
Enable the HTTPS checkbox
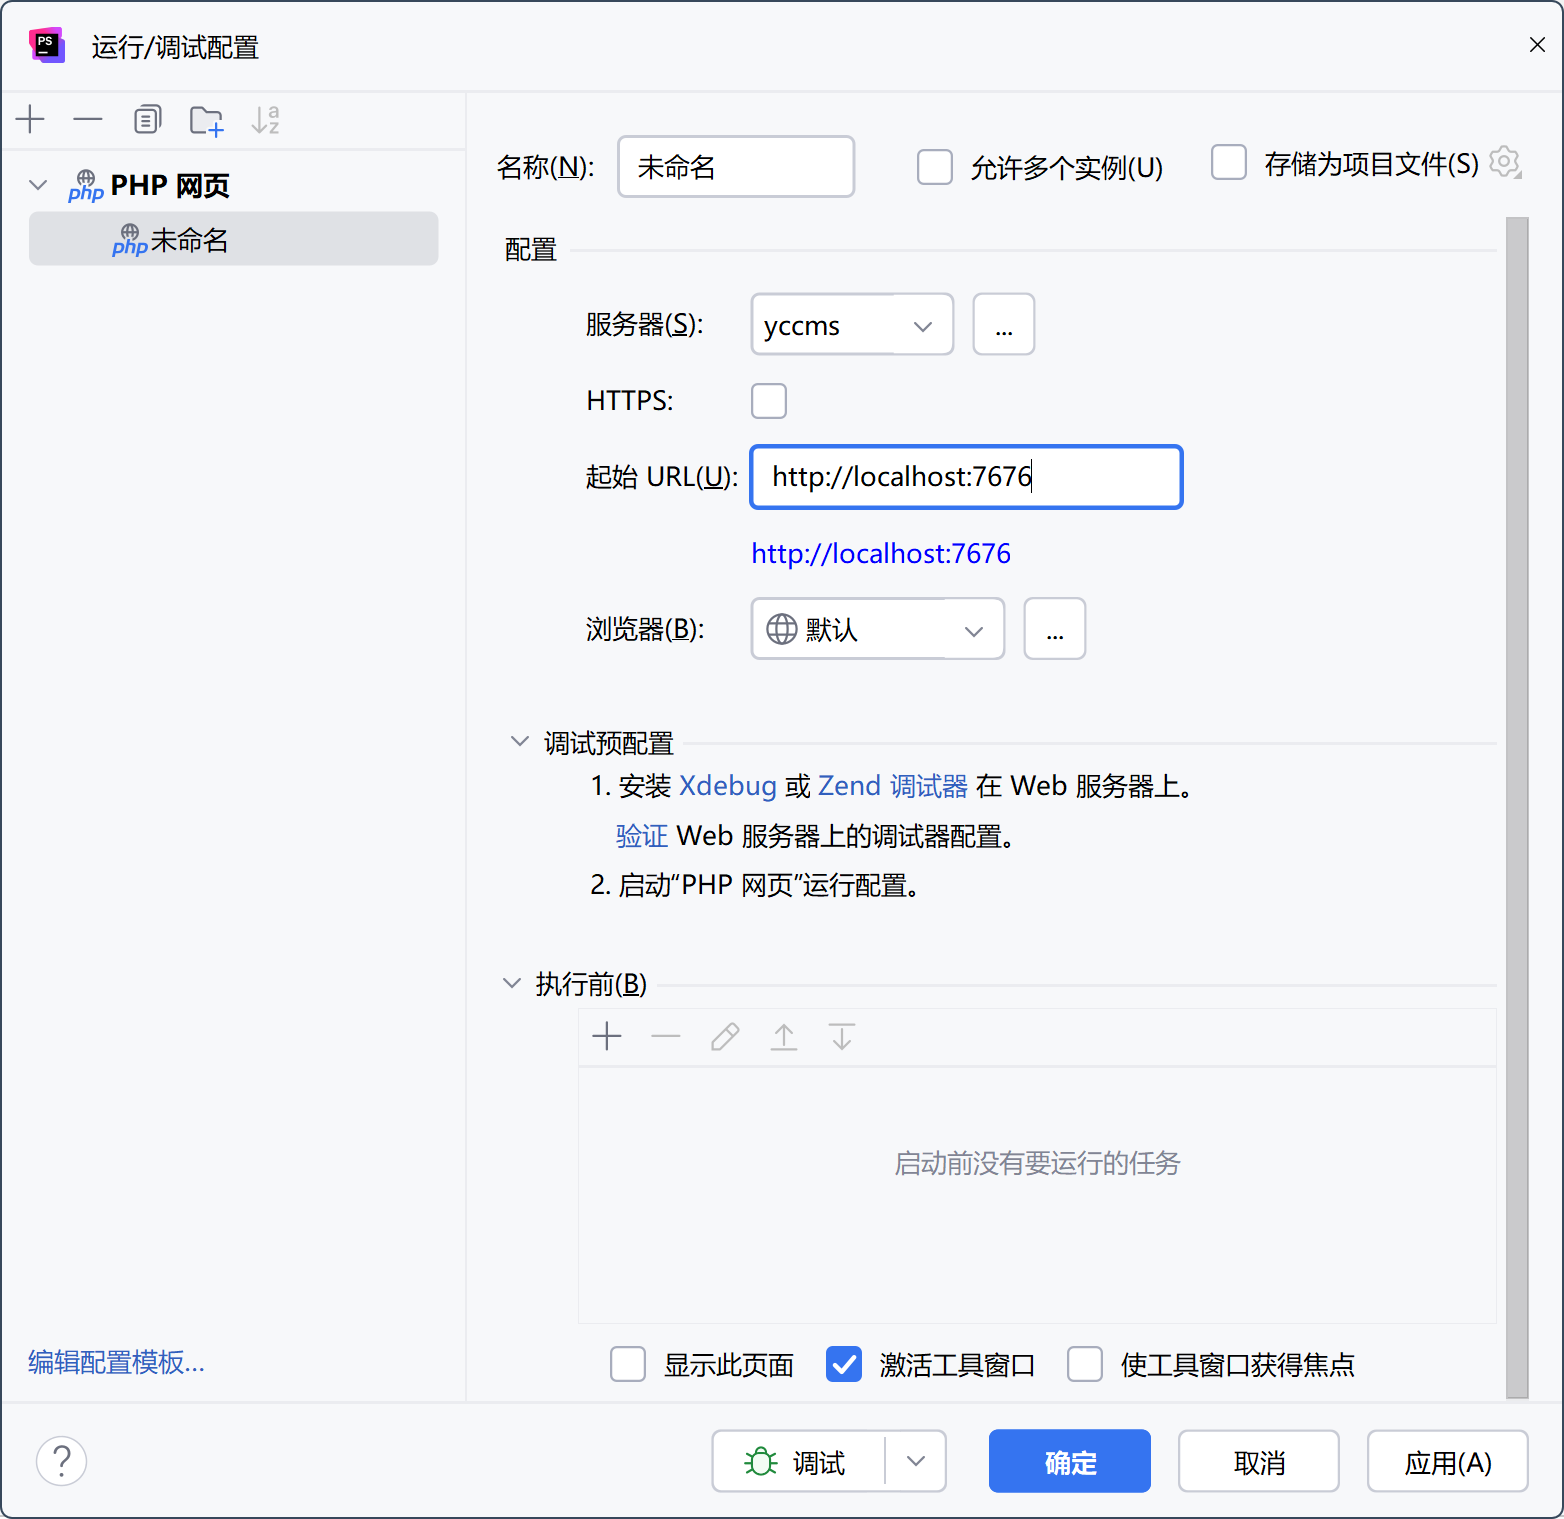tap(769, 401)
